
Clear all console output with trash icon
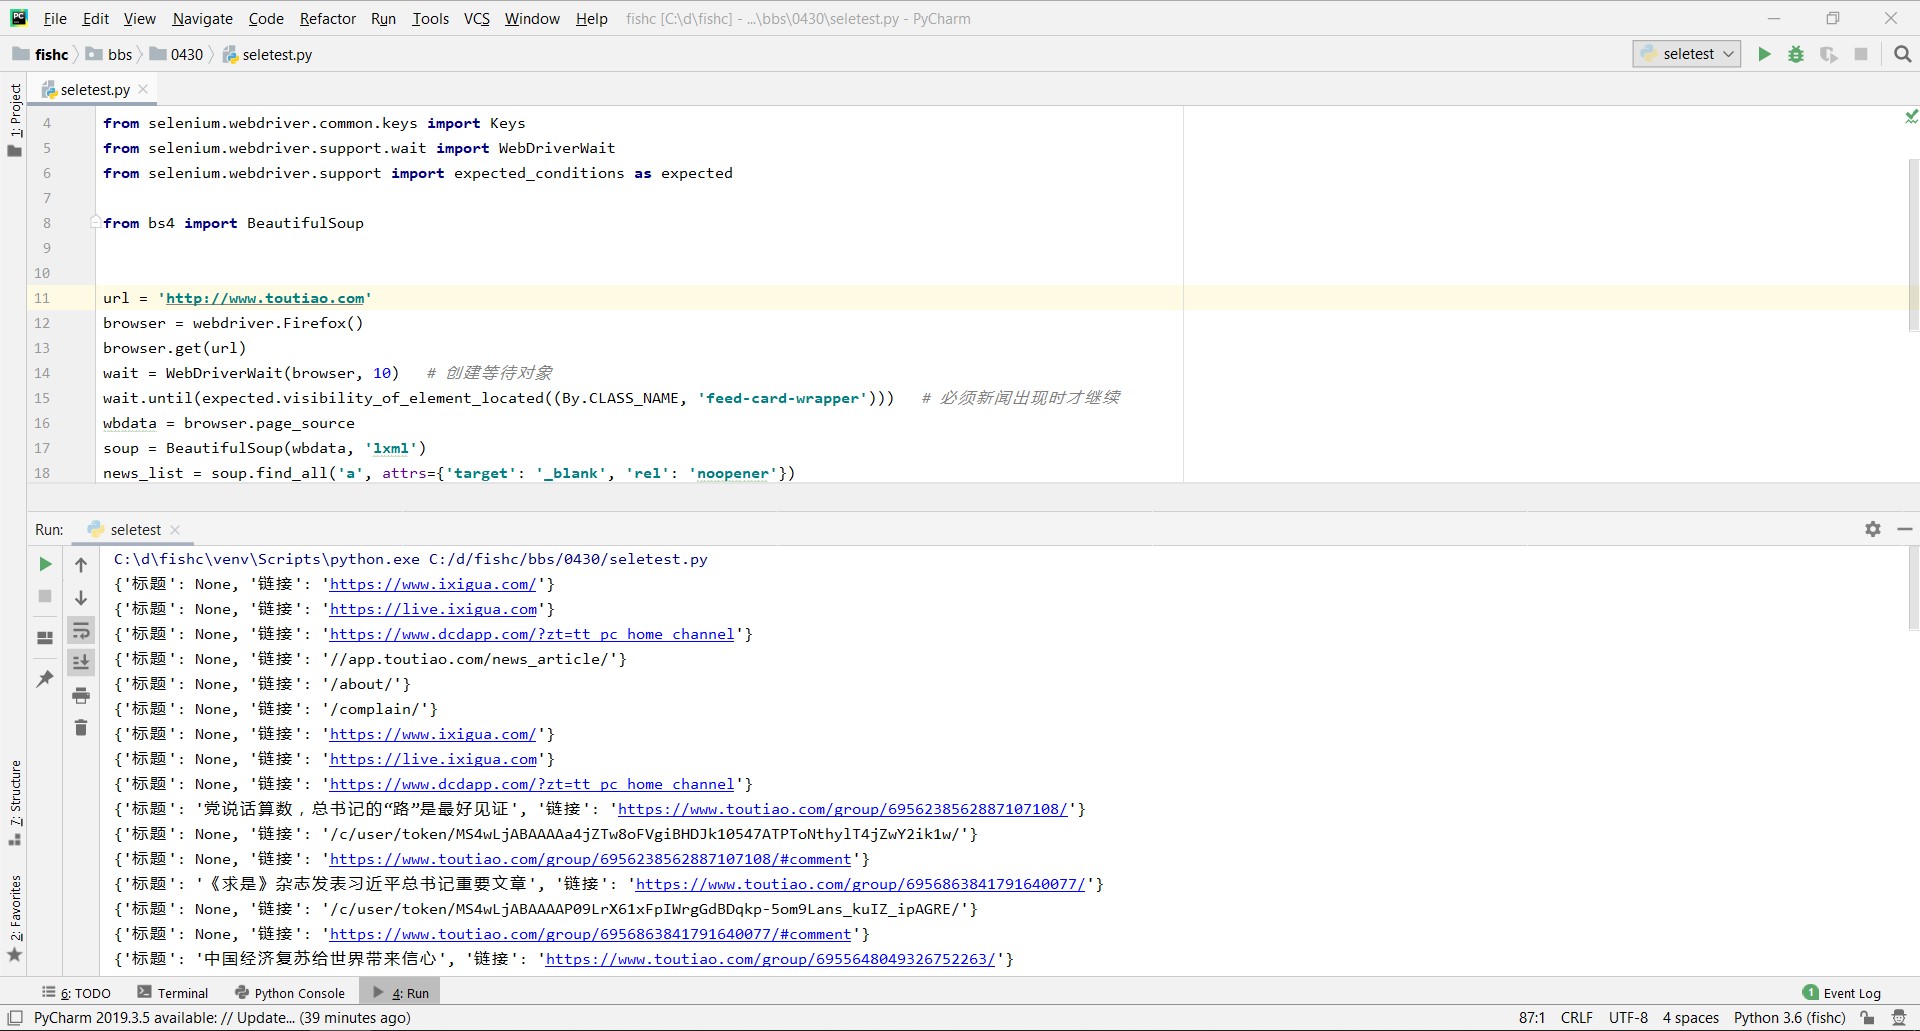[81, 727]
